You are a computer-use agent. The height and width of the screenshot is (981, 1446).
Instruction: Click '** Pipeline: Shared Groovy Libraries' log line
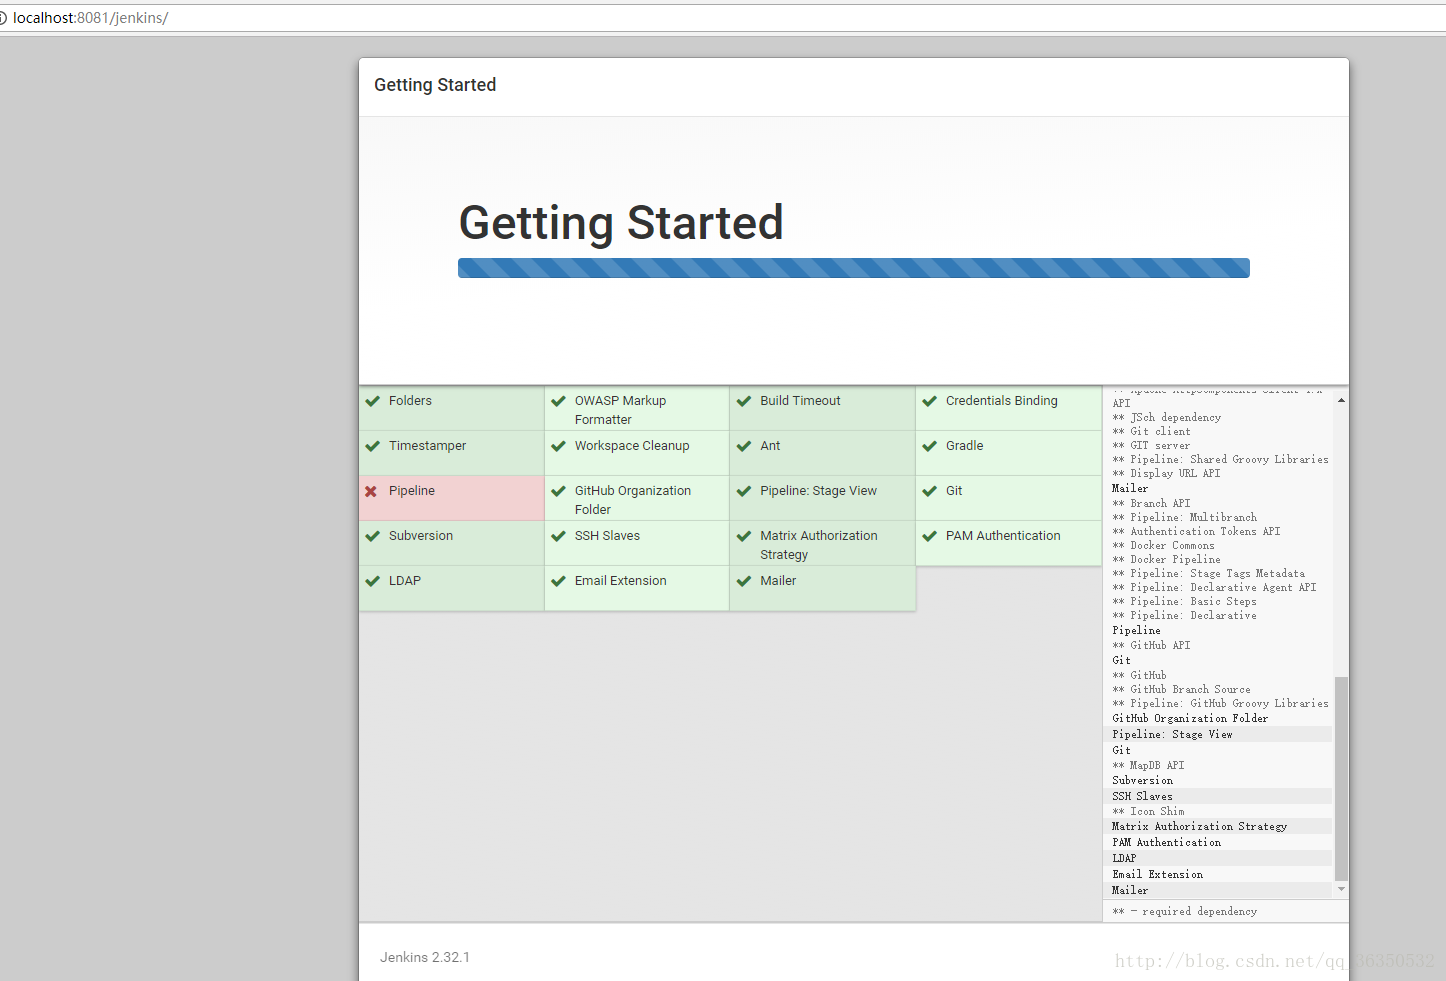[1221, 460]
